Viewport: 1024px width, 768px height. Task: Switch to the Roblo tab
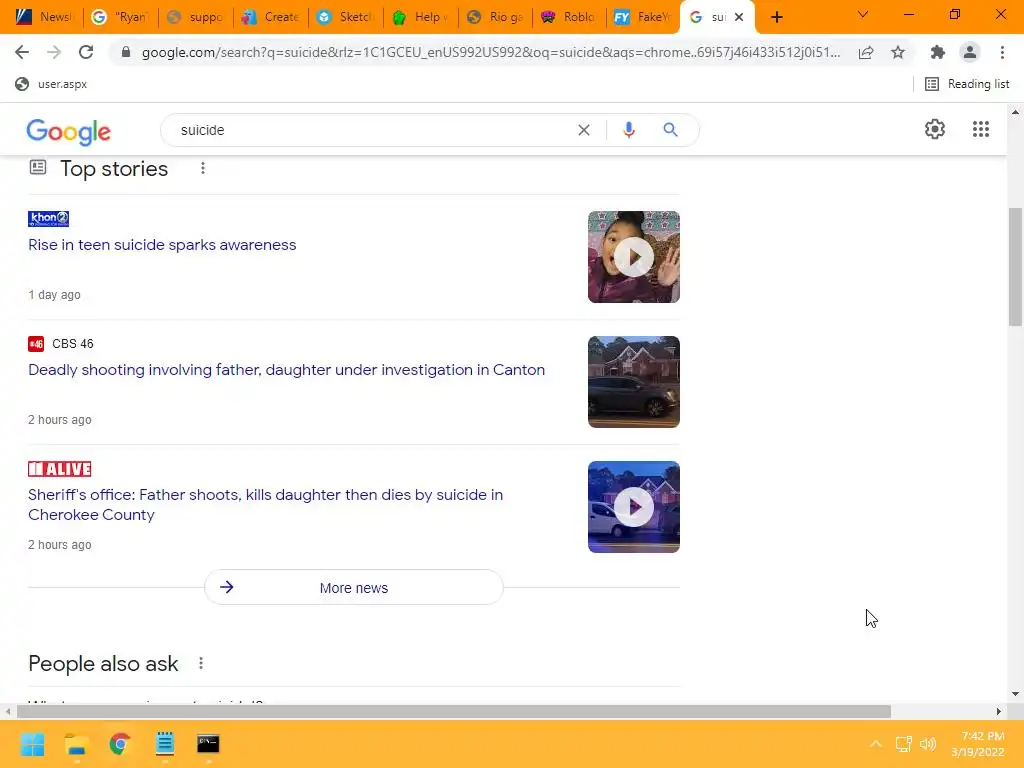click(569, 17)
